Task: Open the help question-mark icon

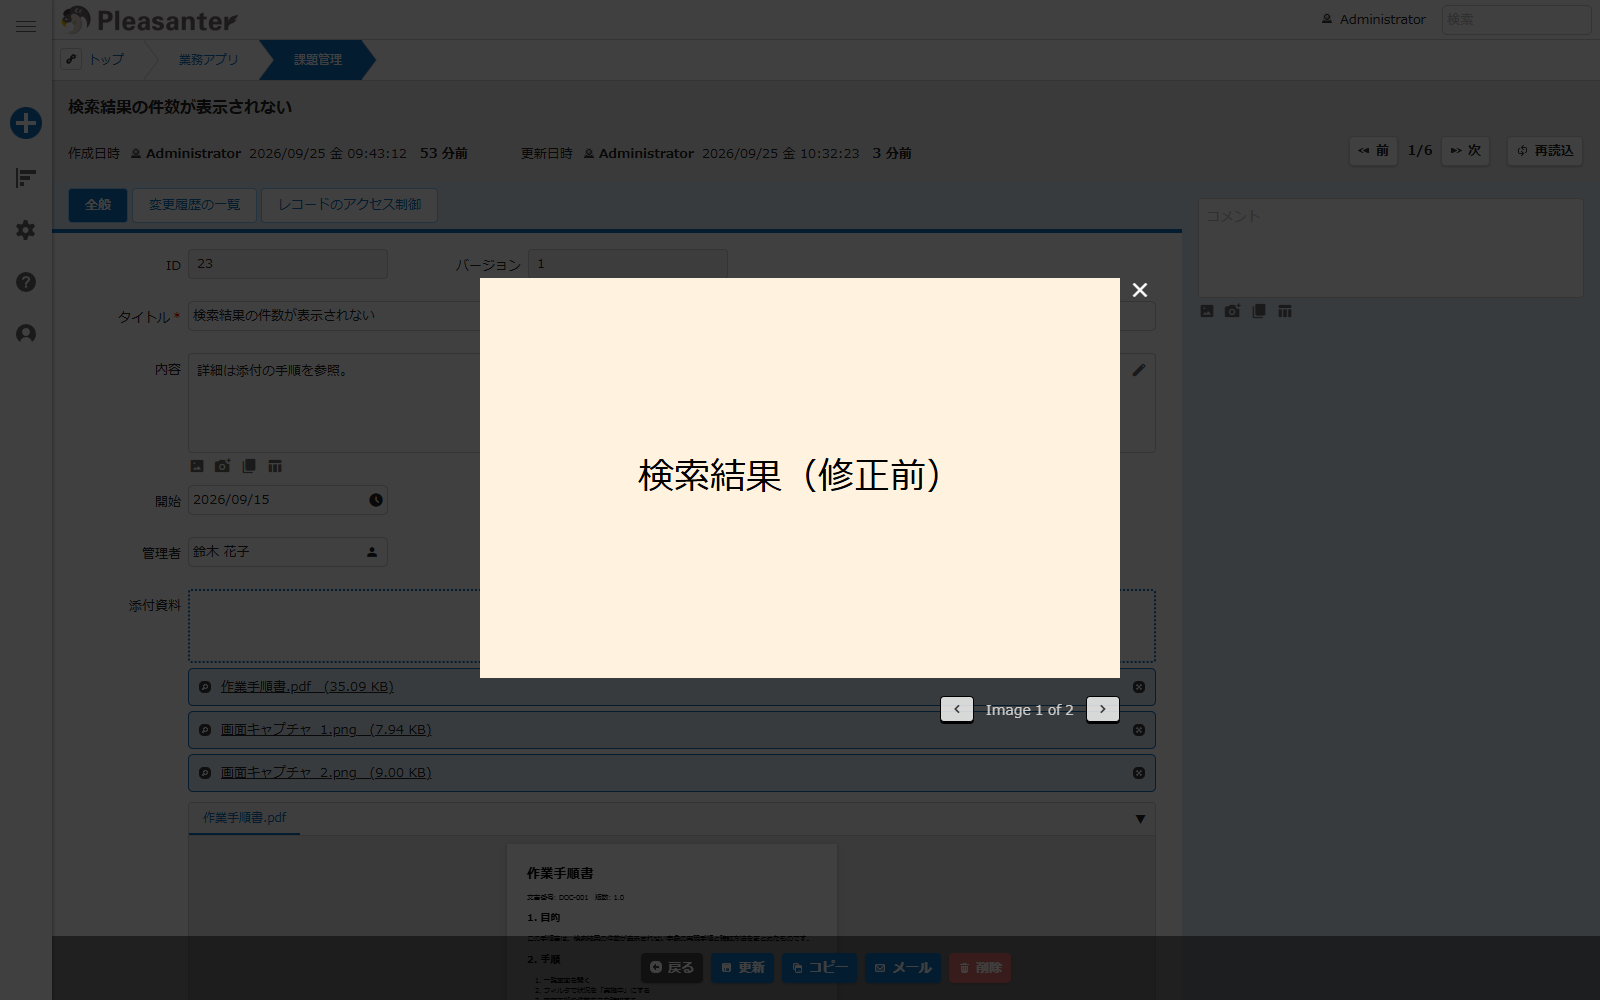Action: tap(26, 282)
